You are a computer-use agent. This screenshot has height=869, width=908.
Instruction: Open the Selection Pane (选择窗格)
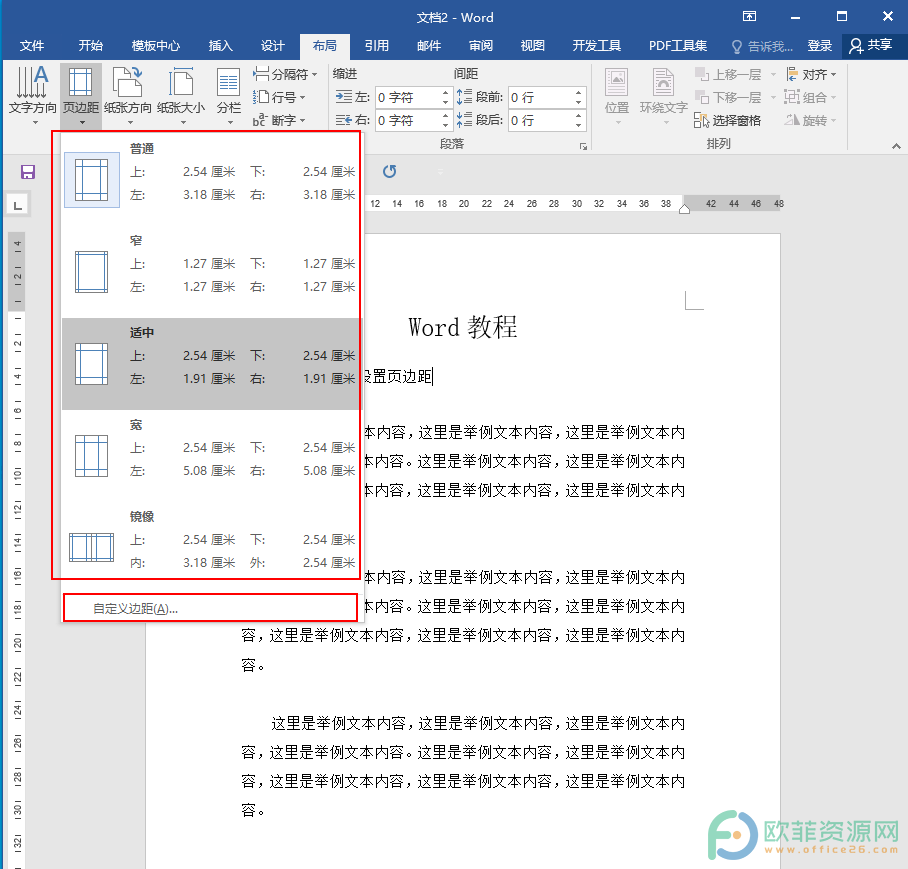click(x=727, y=120)
